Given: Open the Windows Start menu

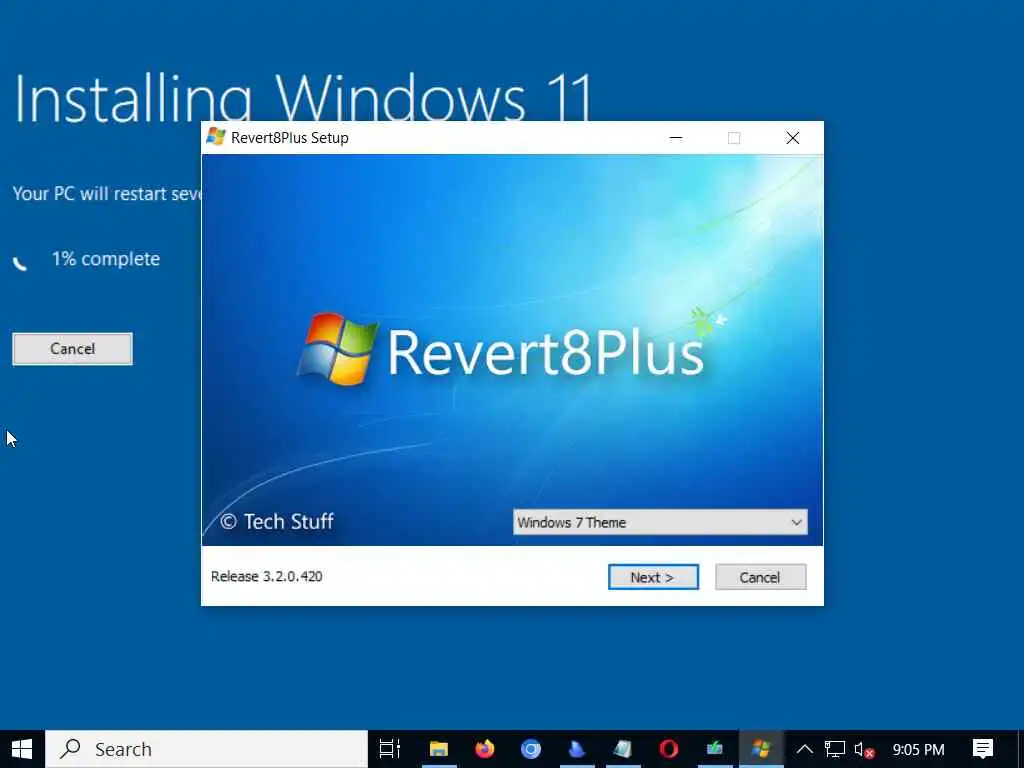Looking at the screenshot, I should [x=22, y=749].
